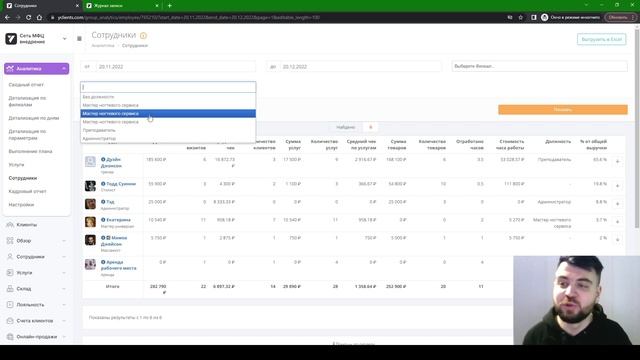640x360 pixels.
Task: Toggle the sidebar hamburger menu icon
Action: click(x=79, y=39)
